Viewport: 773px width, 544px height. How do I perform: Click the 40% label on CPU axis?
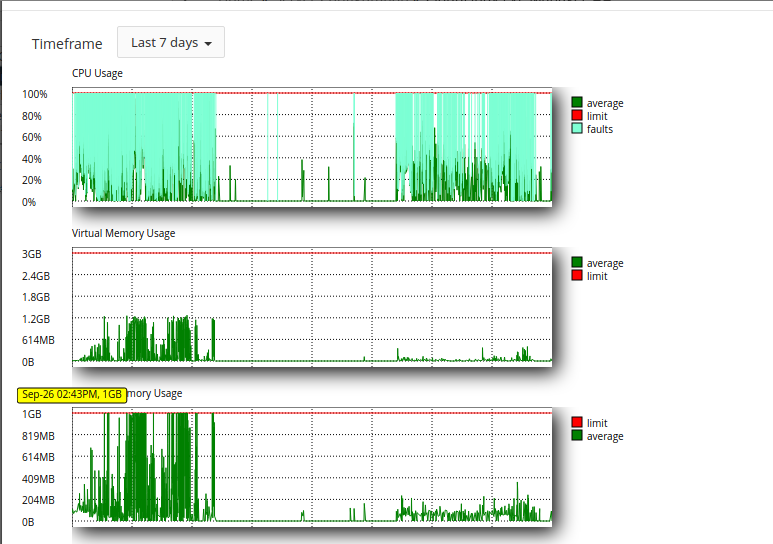point(32,159)
